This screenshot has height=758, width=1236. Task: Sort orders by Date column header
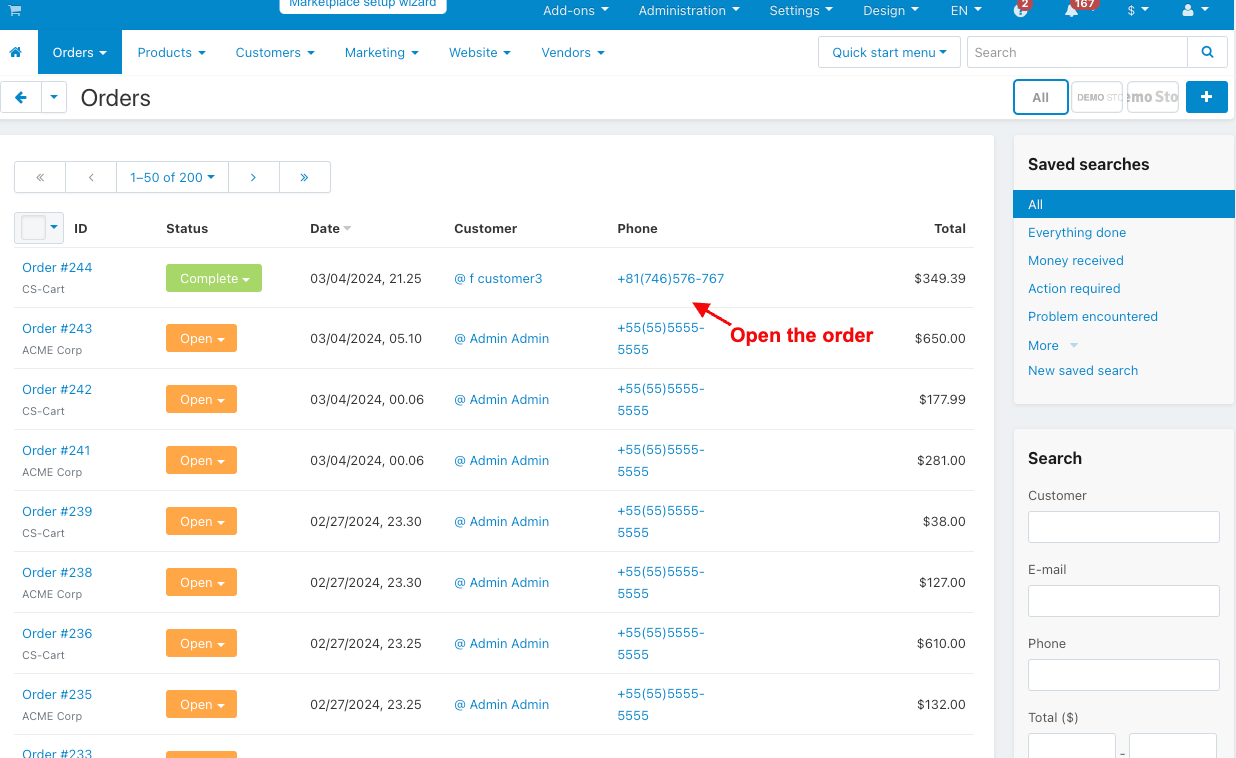pyautogui.click(x=325, y=228)
